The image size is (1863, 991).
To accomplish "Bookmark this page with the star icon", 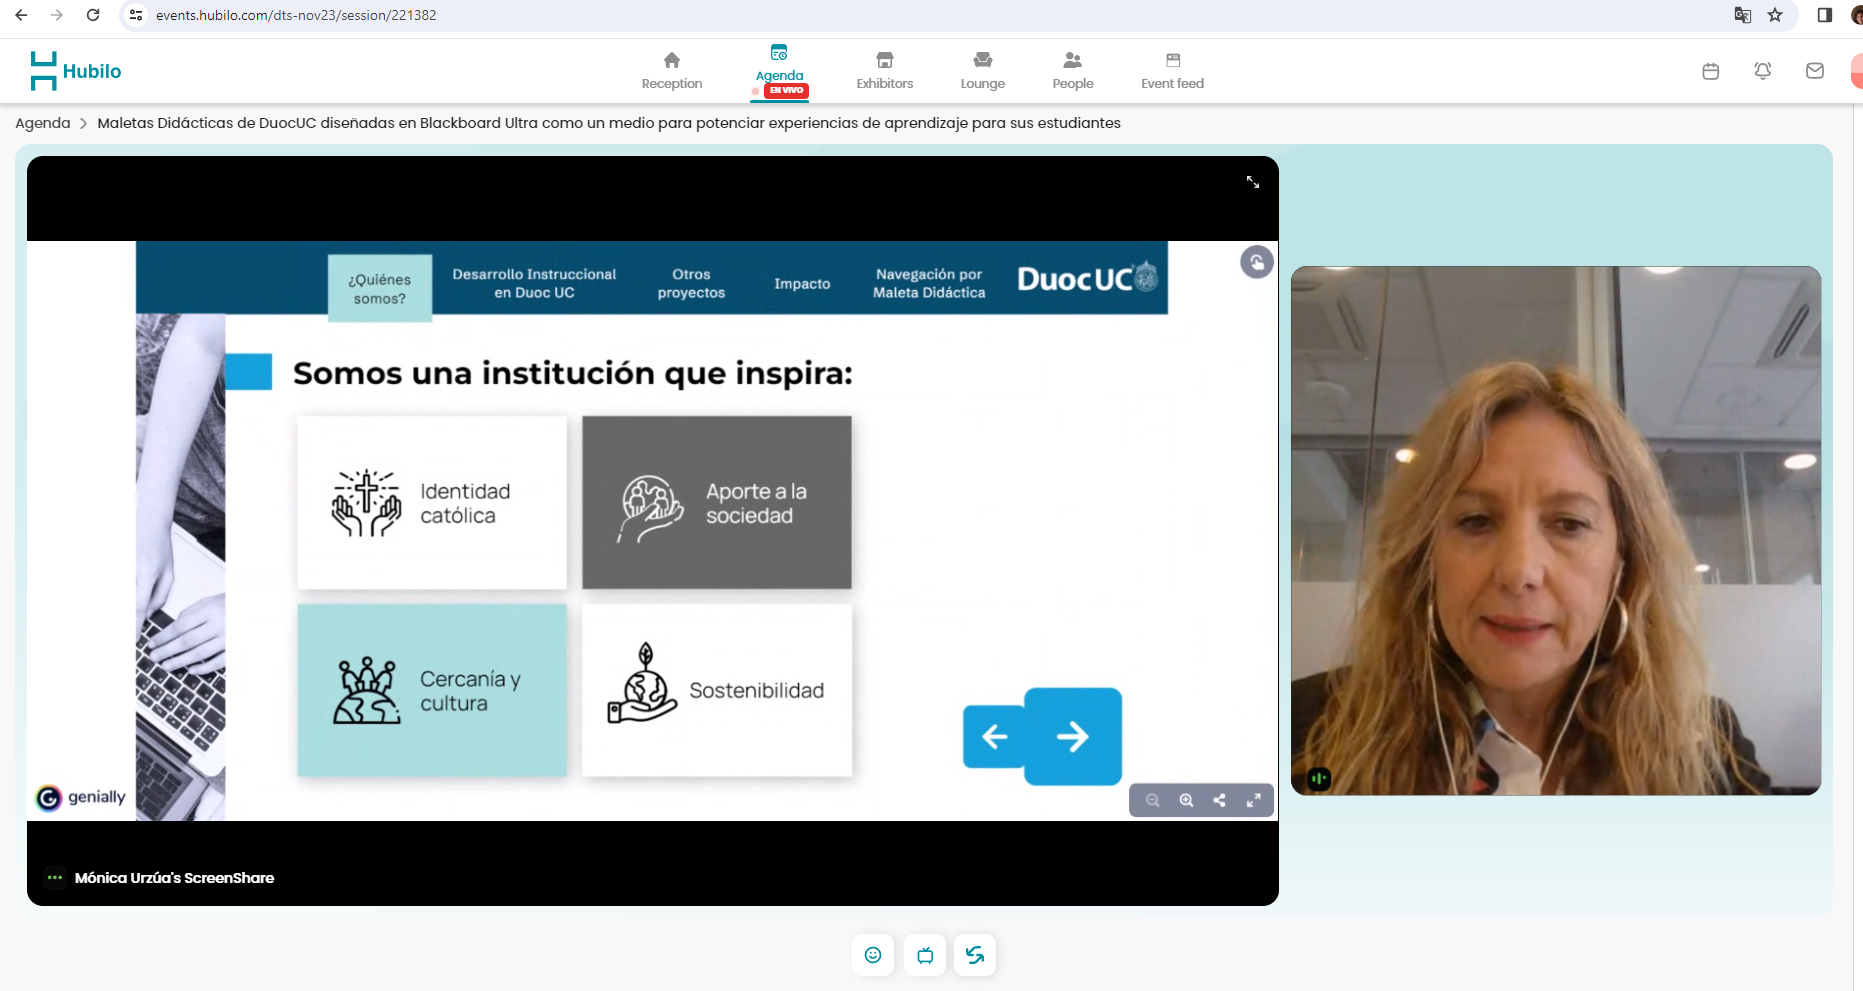I will (x=1775, y=15).
